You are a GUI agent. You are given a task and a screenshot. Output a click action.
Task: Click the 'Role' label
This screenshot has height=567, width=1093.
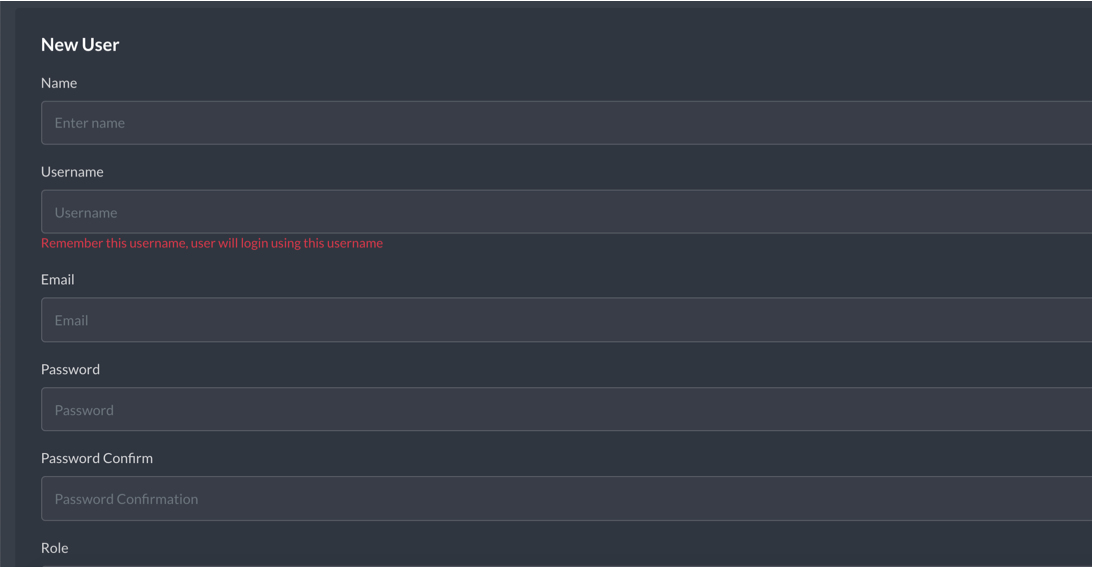click(54, 548)
